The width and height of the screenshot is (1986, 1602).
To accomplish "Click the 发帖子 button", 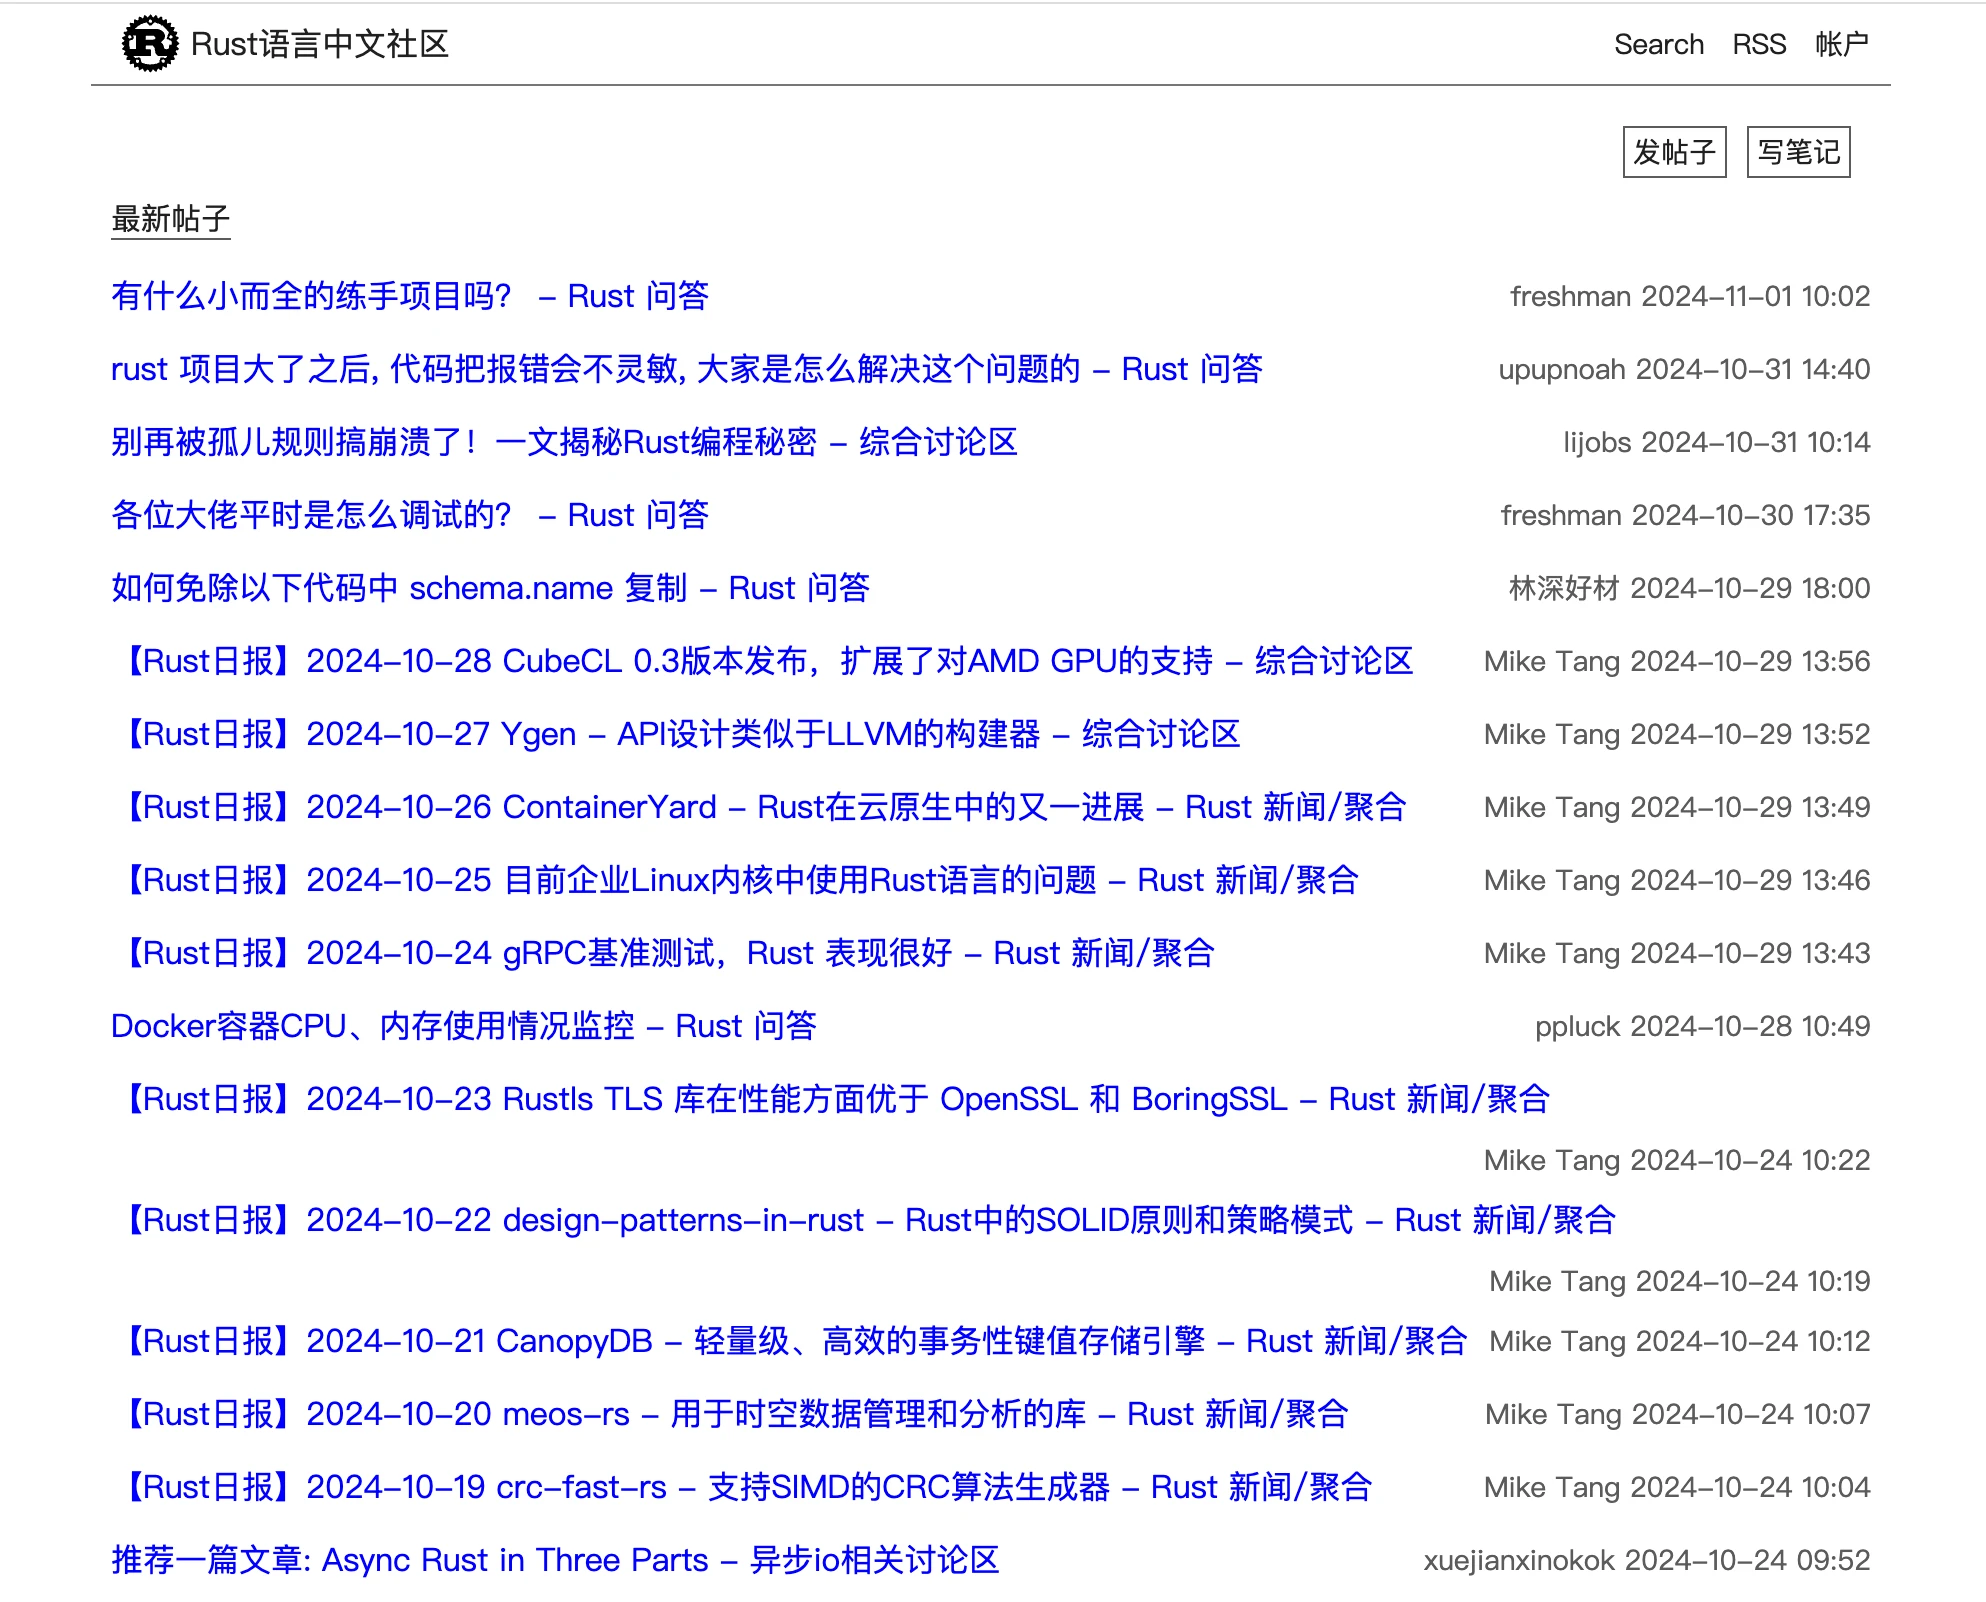I will [1673, 152].
